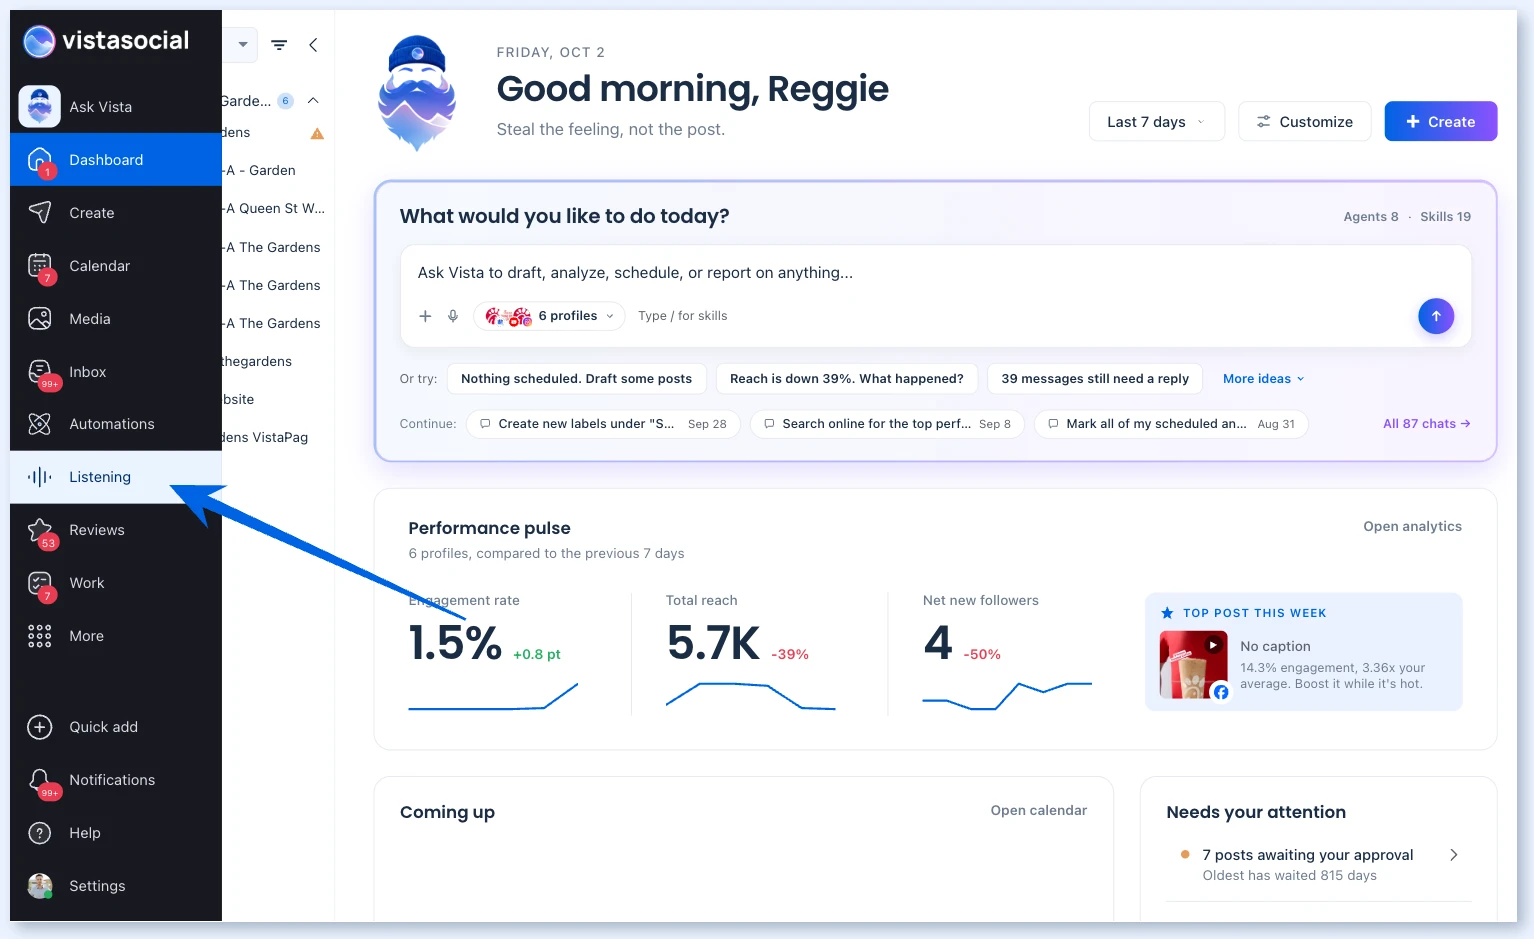Click the plus attachment icon in prompt box
This screenshot has height=939, width=1534.
pyautogui.click(x=425, y=316)
